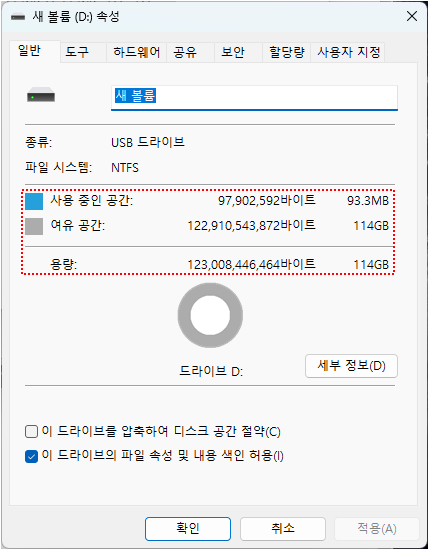
Task: Click the 97,902,592바이트 used value
Action: pos(267,201)
